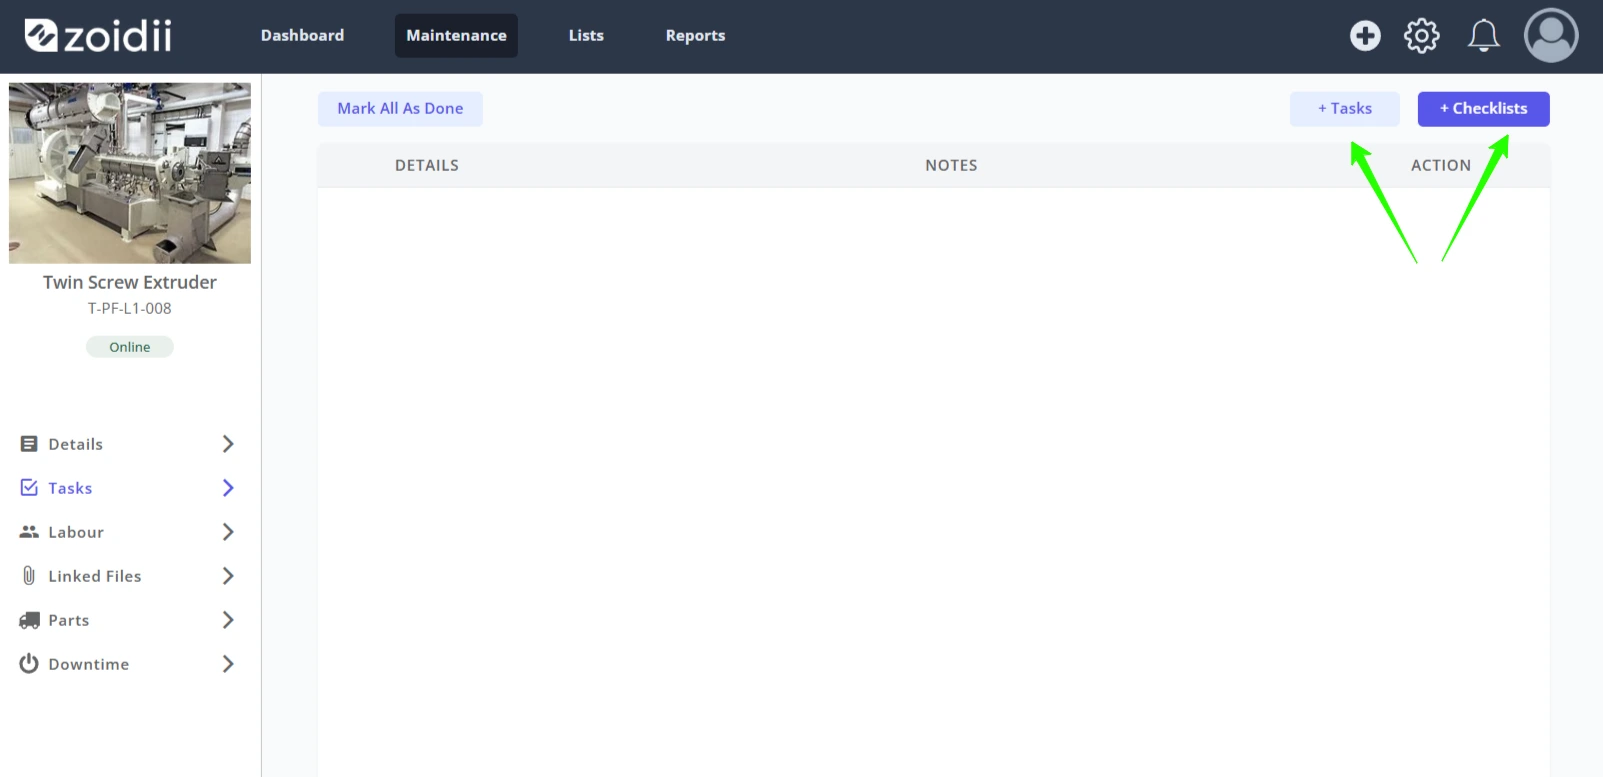Click the Linked Files paperclip icon
1603x777 pixels.
pos(29,576)
